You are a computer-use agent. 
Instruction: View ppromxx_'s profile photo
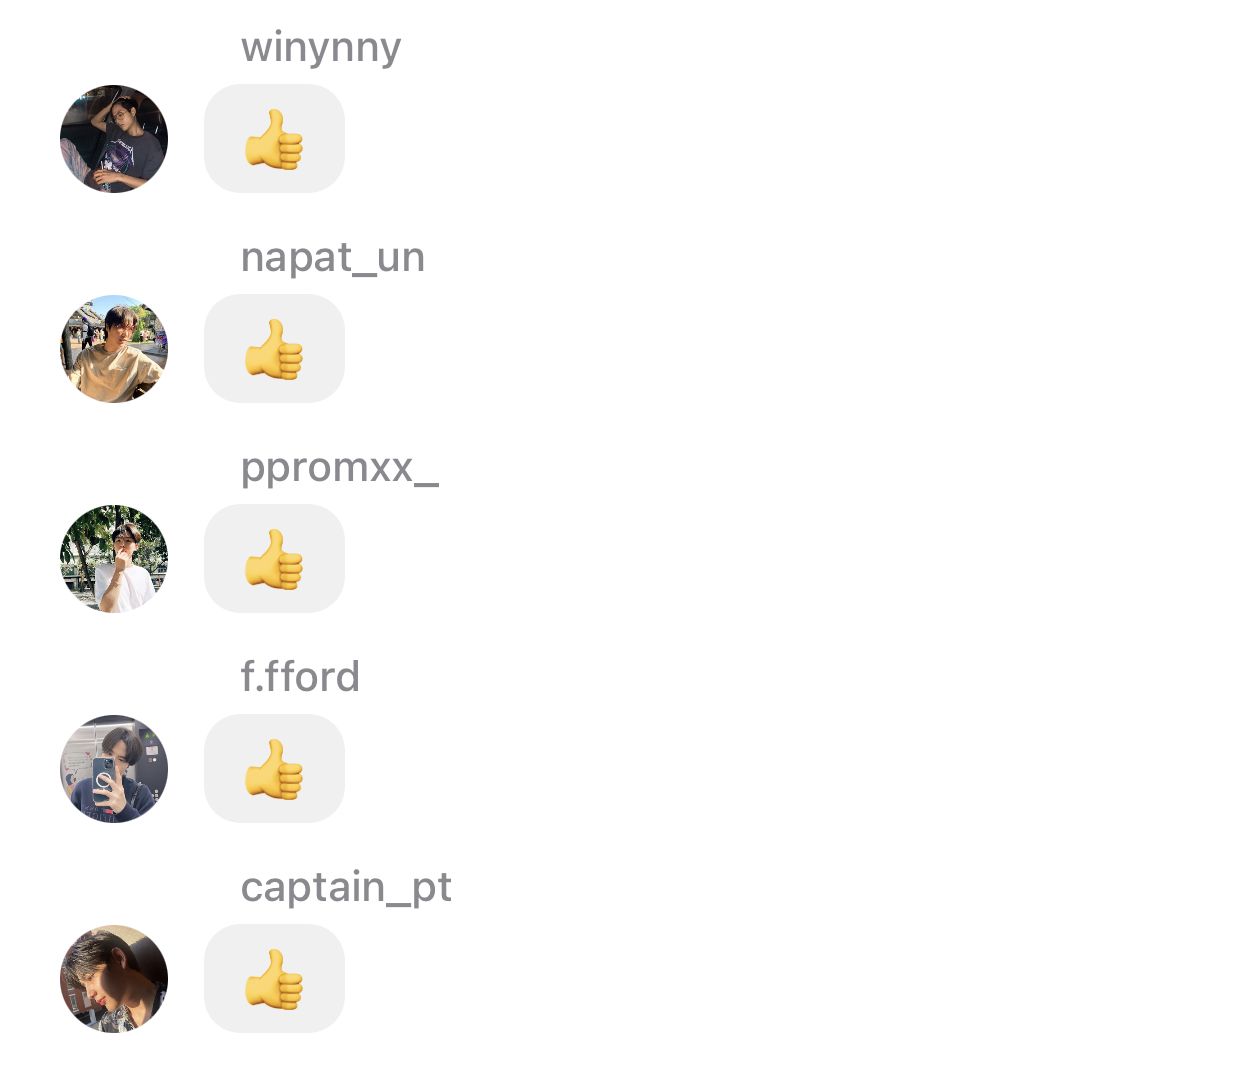click(114, 559)
